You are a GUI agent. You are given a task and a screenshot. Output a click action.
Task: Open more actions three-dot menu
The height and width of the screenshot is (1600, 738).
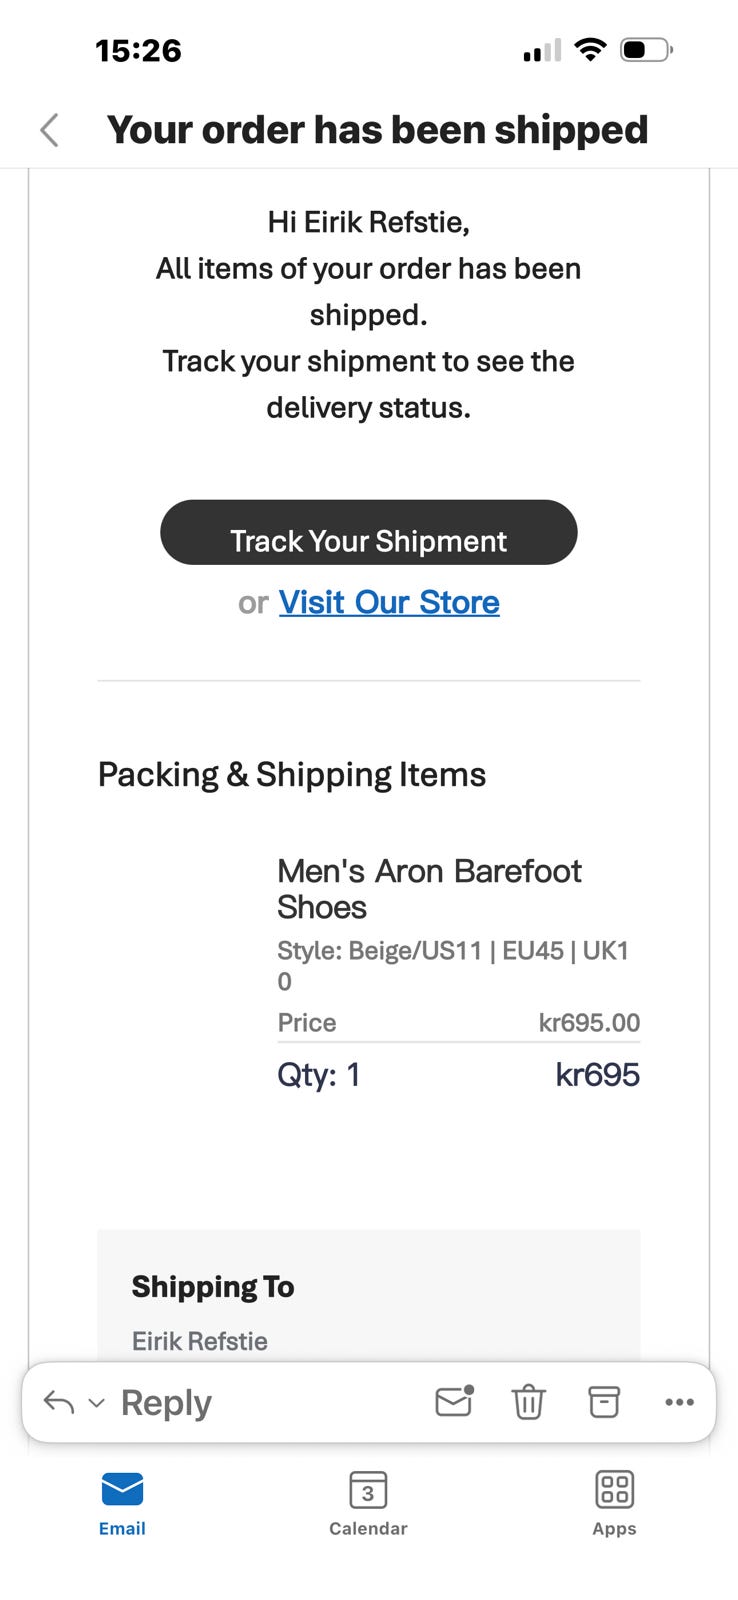[679, 1402]
